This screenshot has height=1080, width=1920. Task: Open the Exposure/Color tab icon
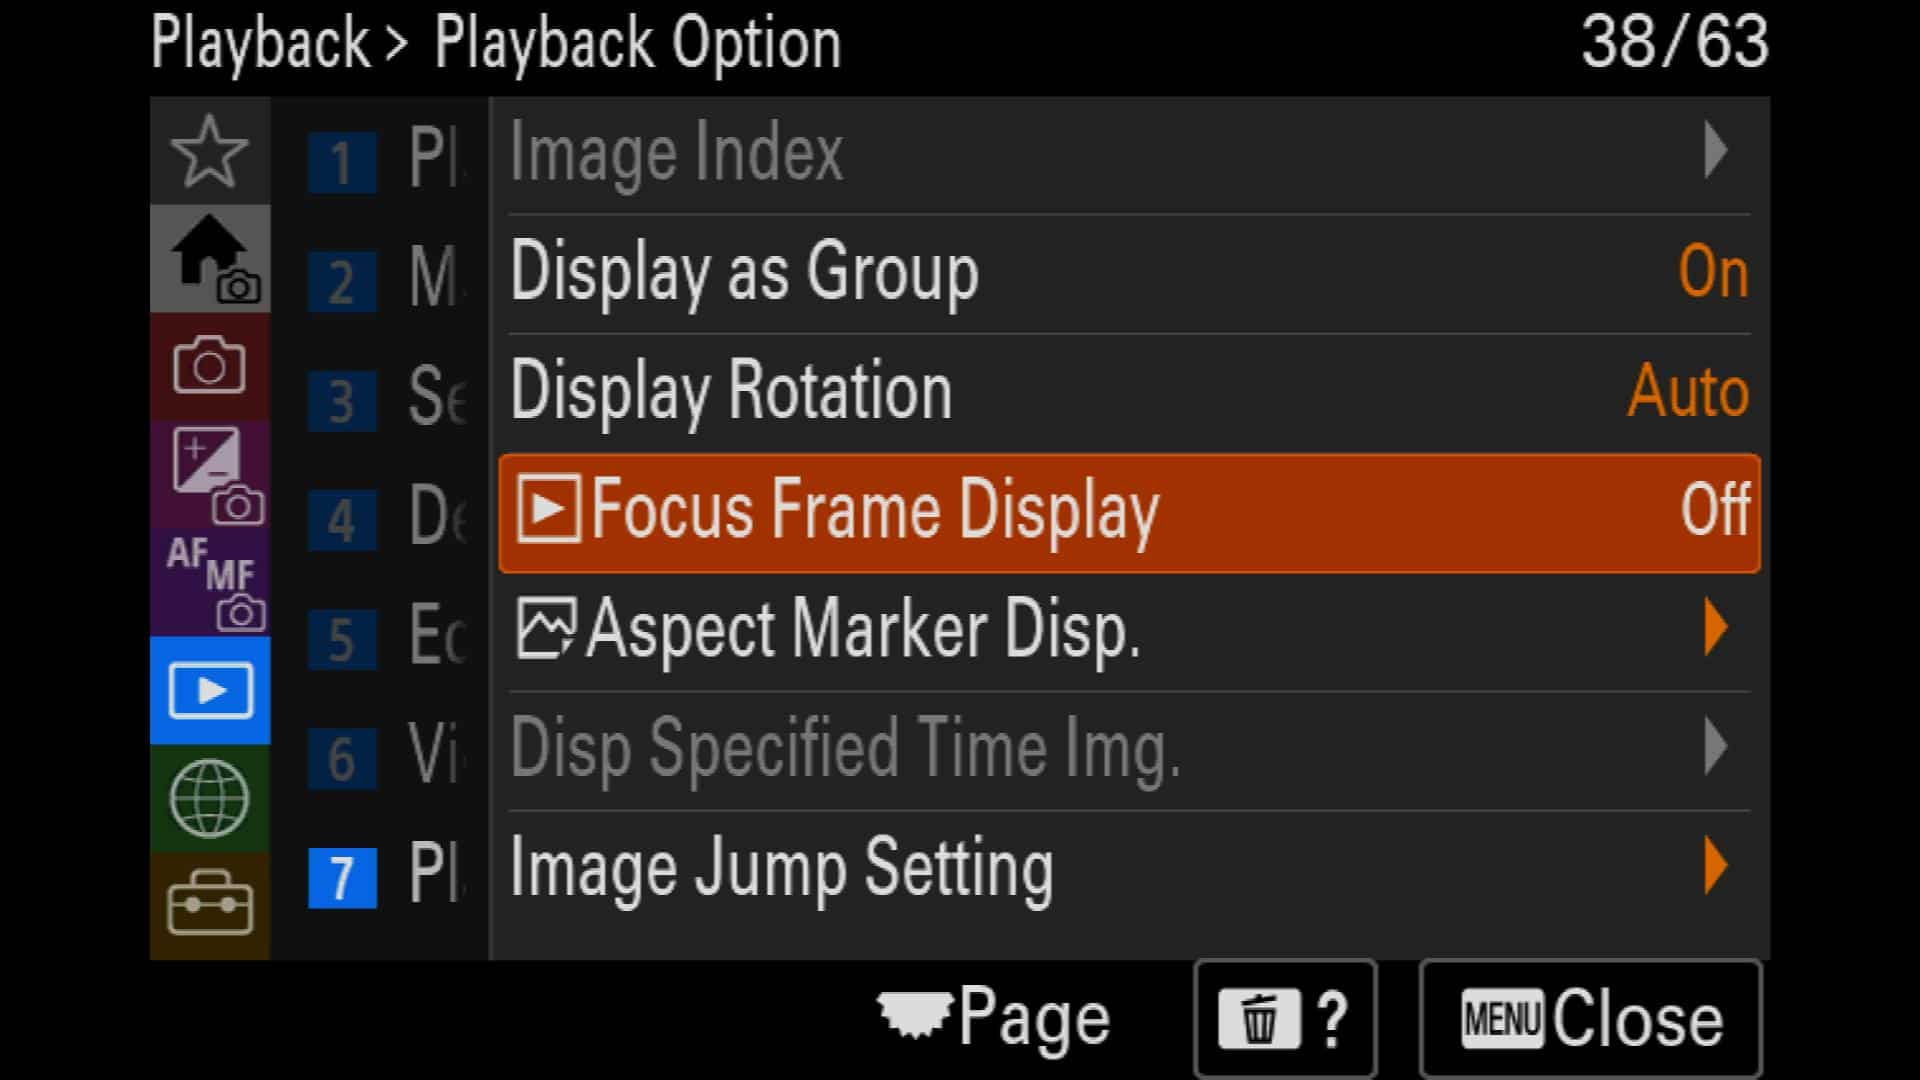[x=209, y=474]
